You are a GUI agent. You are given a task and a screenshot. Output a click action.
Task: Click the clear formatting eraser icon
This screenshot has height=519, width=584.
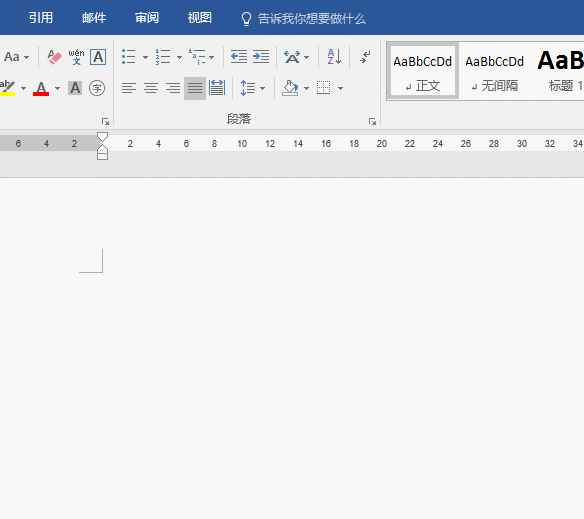click(54, 57)
